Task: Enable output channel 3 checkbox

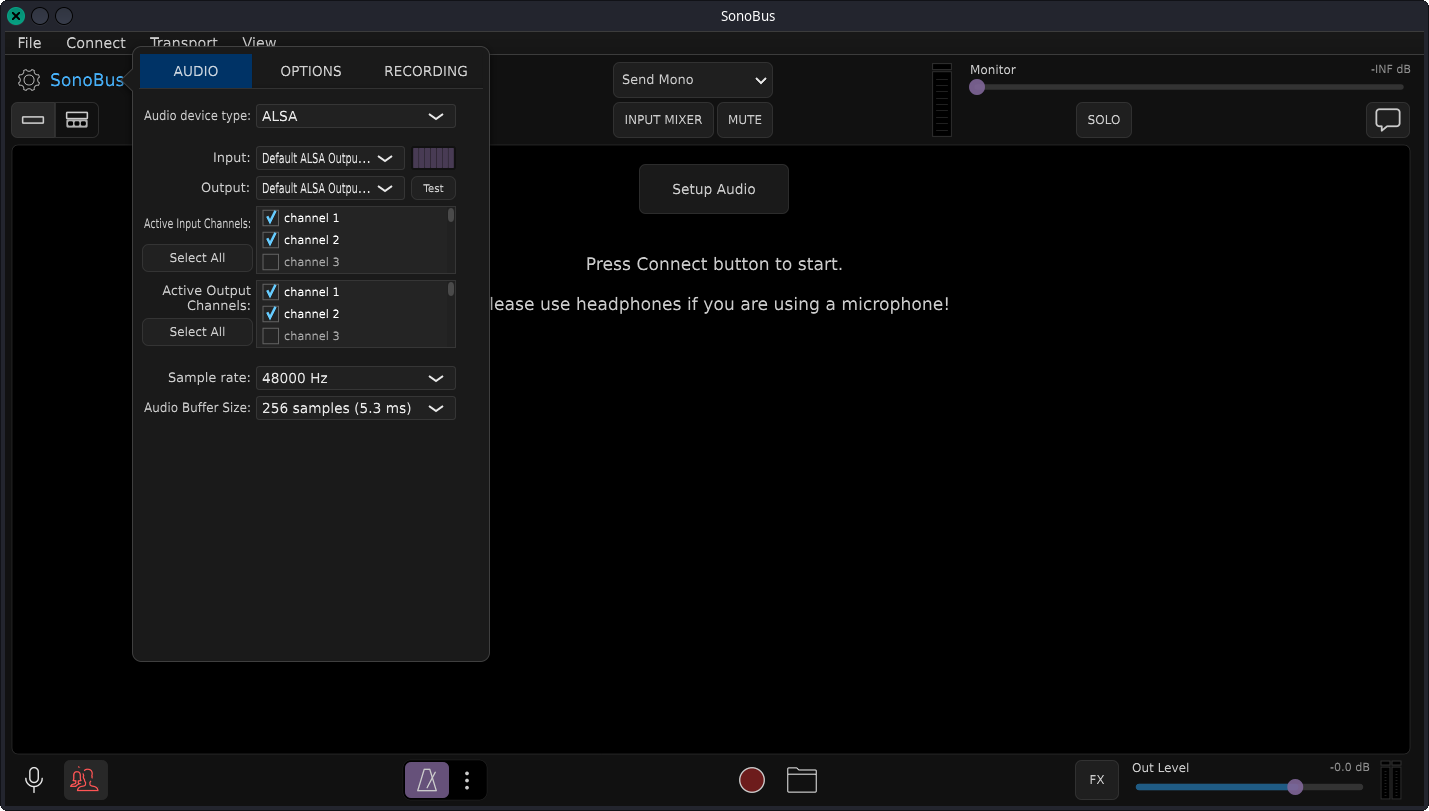Action: (x=270, y=336)
